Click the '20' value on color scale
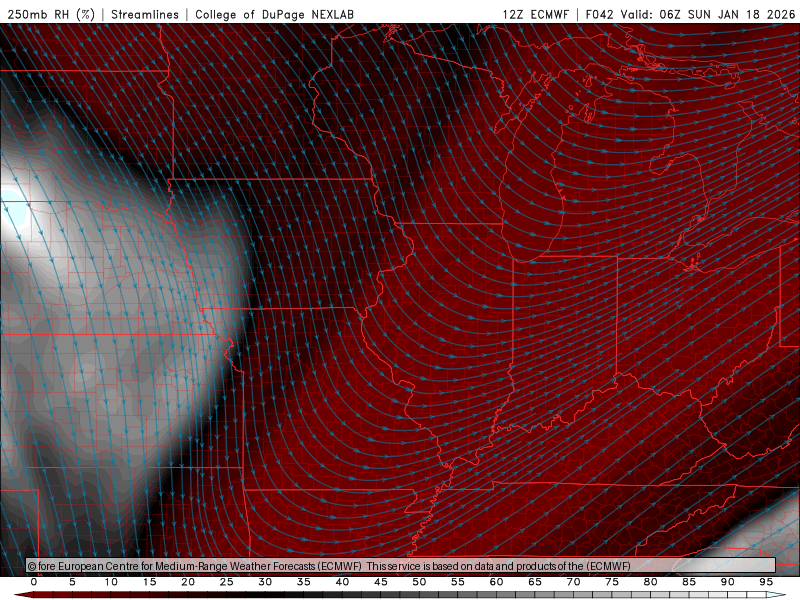 pyautogui.click(x=188, y=582)
